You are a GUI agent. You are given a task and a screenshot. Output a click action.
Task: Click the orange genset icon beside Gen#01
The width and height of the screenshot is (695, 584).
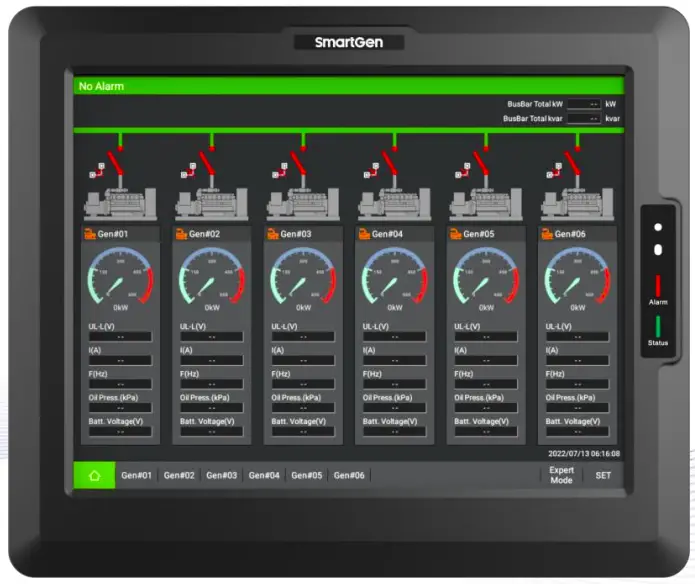point(90,234)
